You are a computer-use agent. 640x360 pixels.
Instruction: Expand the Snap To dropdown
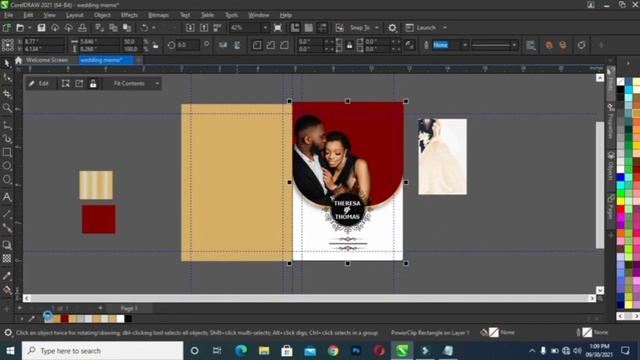point(377,28)
